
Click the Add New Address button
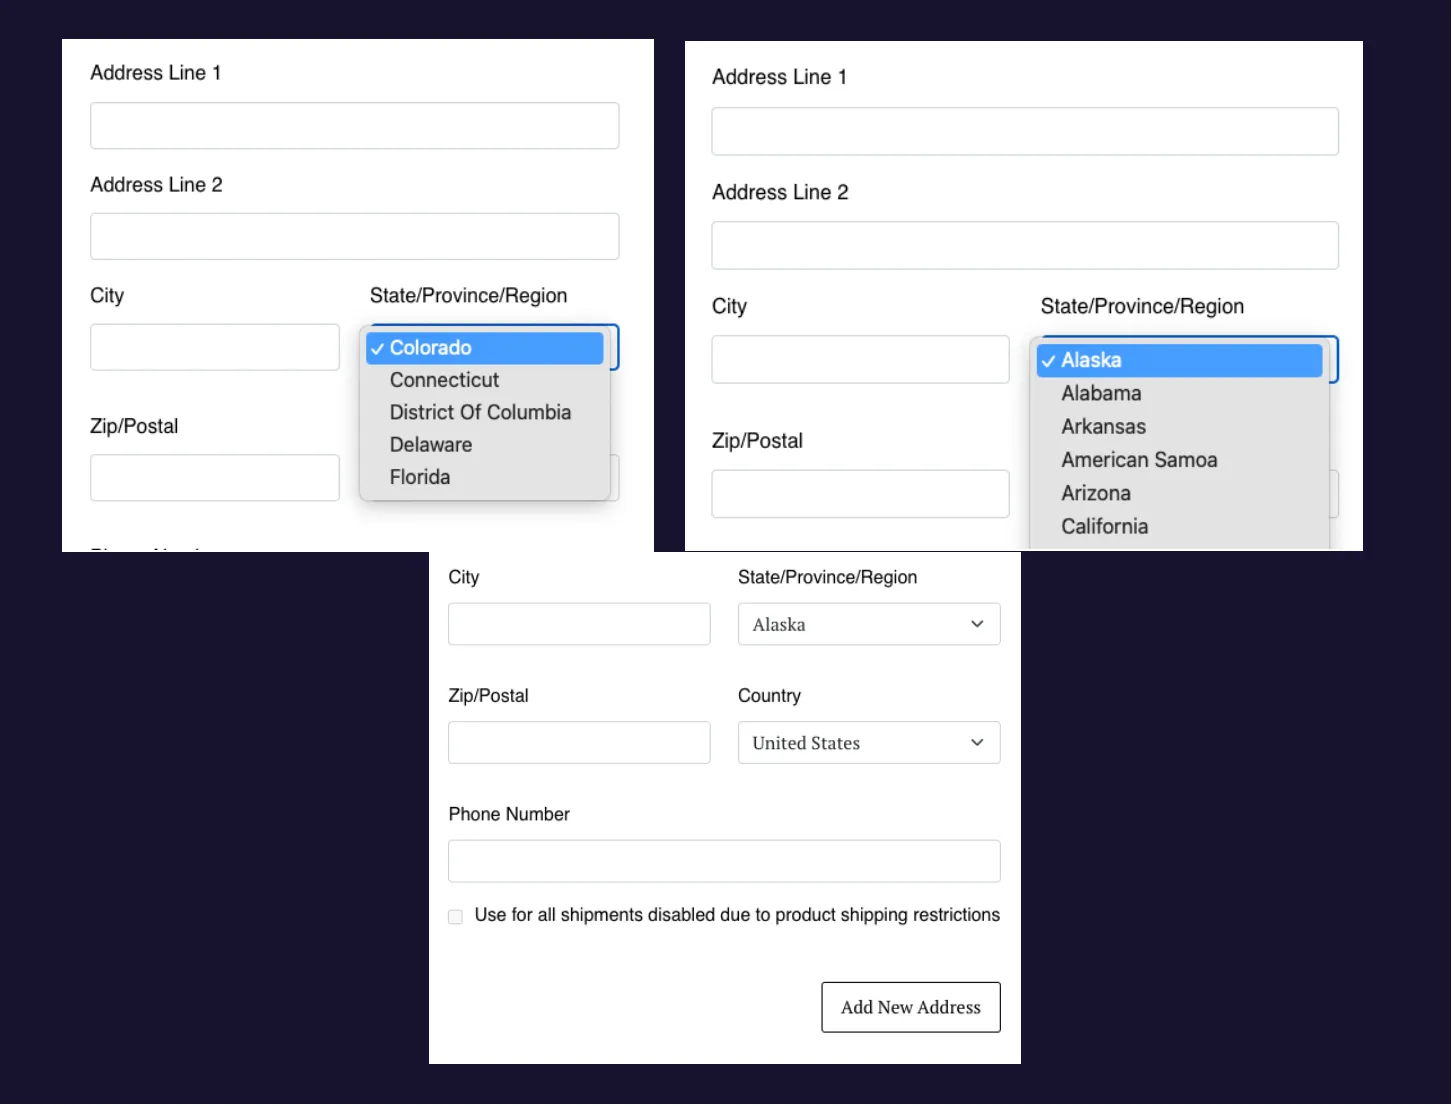(911, 1007)
